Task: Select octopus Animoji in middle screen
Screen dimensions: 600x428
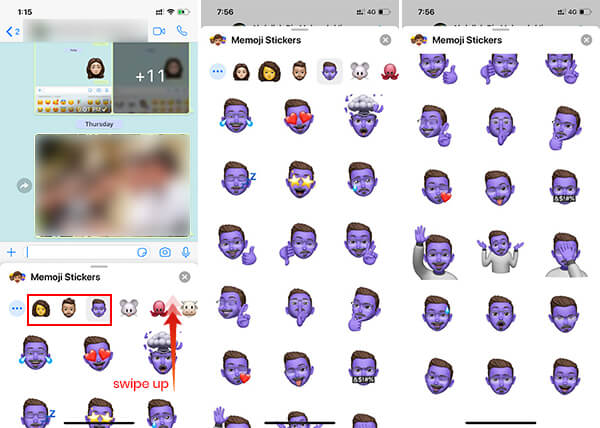Action: click(390, 72)
